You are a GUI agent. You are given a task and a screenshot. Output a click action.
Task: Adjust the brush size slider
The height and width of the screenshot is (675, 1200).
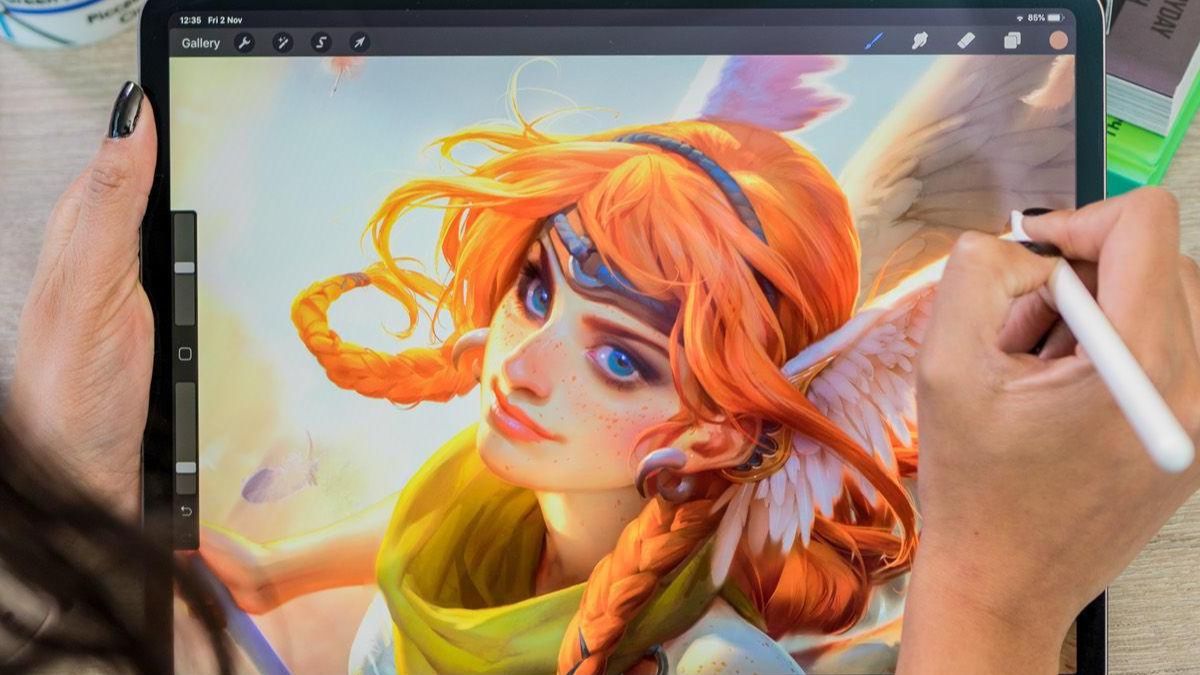click(x=185, y=270)
